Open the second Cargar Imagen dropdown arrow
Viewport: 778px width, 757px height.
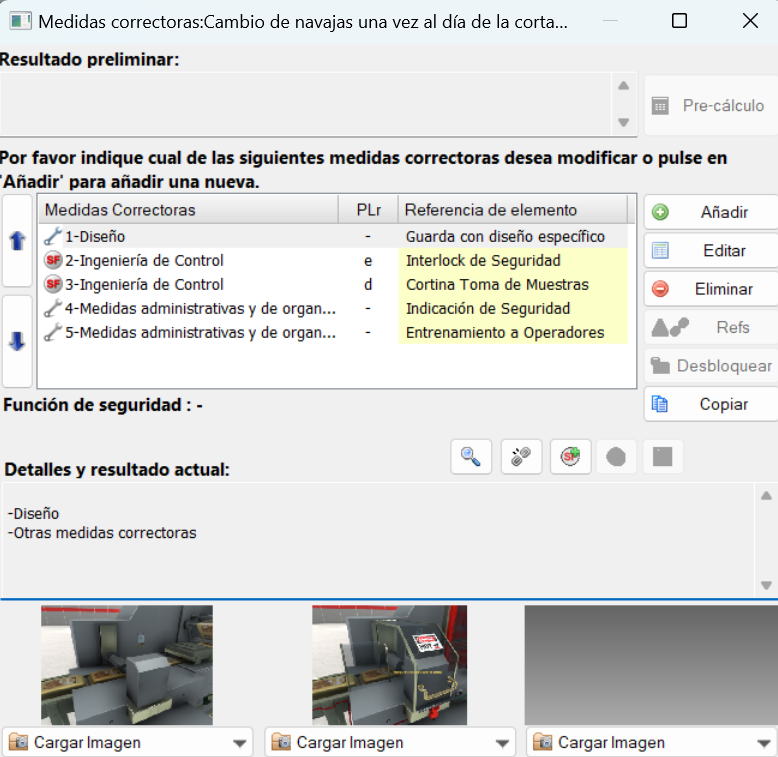[502, 743]
